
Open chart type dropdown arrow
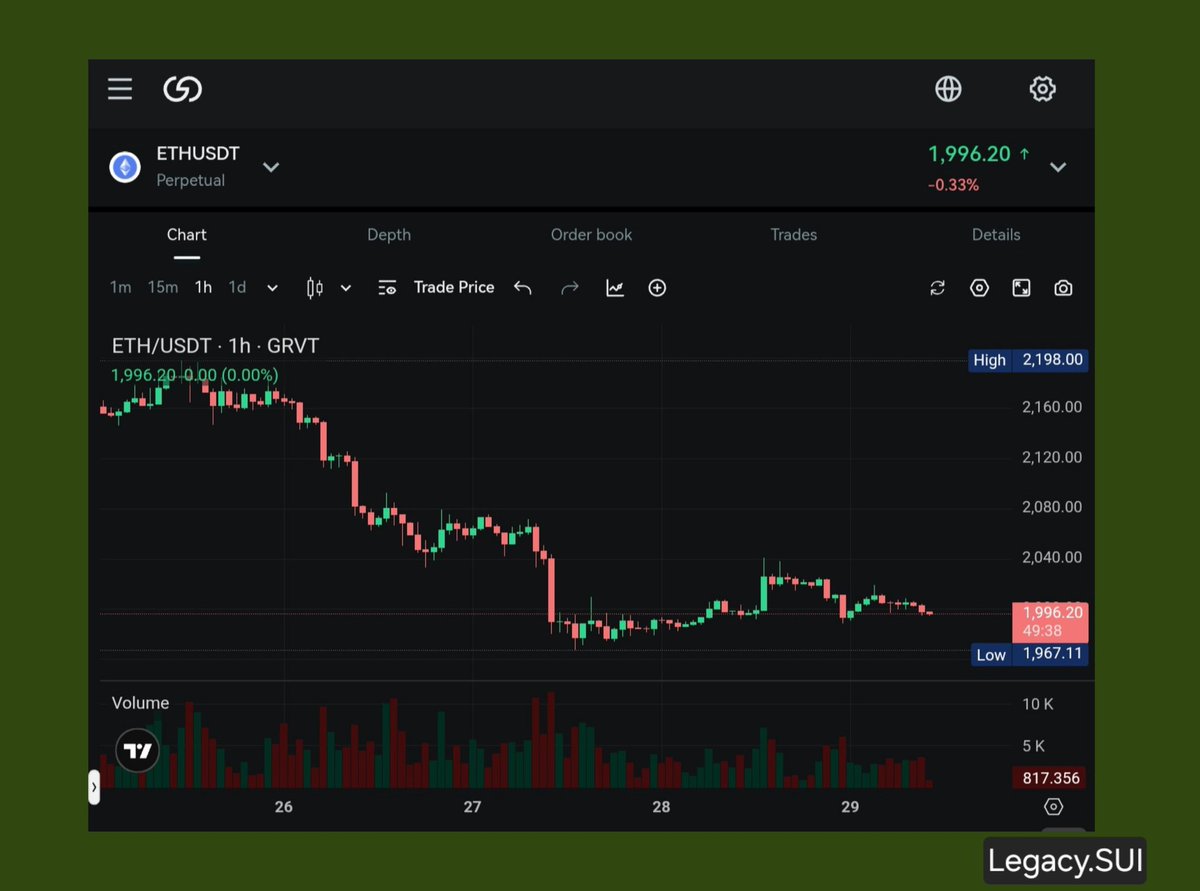pyautogui.click(x=346, y=288)
